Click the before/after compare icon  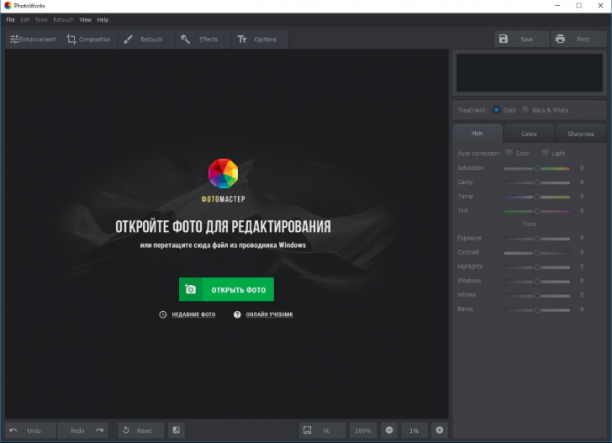(x=176, y=430)
